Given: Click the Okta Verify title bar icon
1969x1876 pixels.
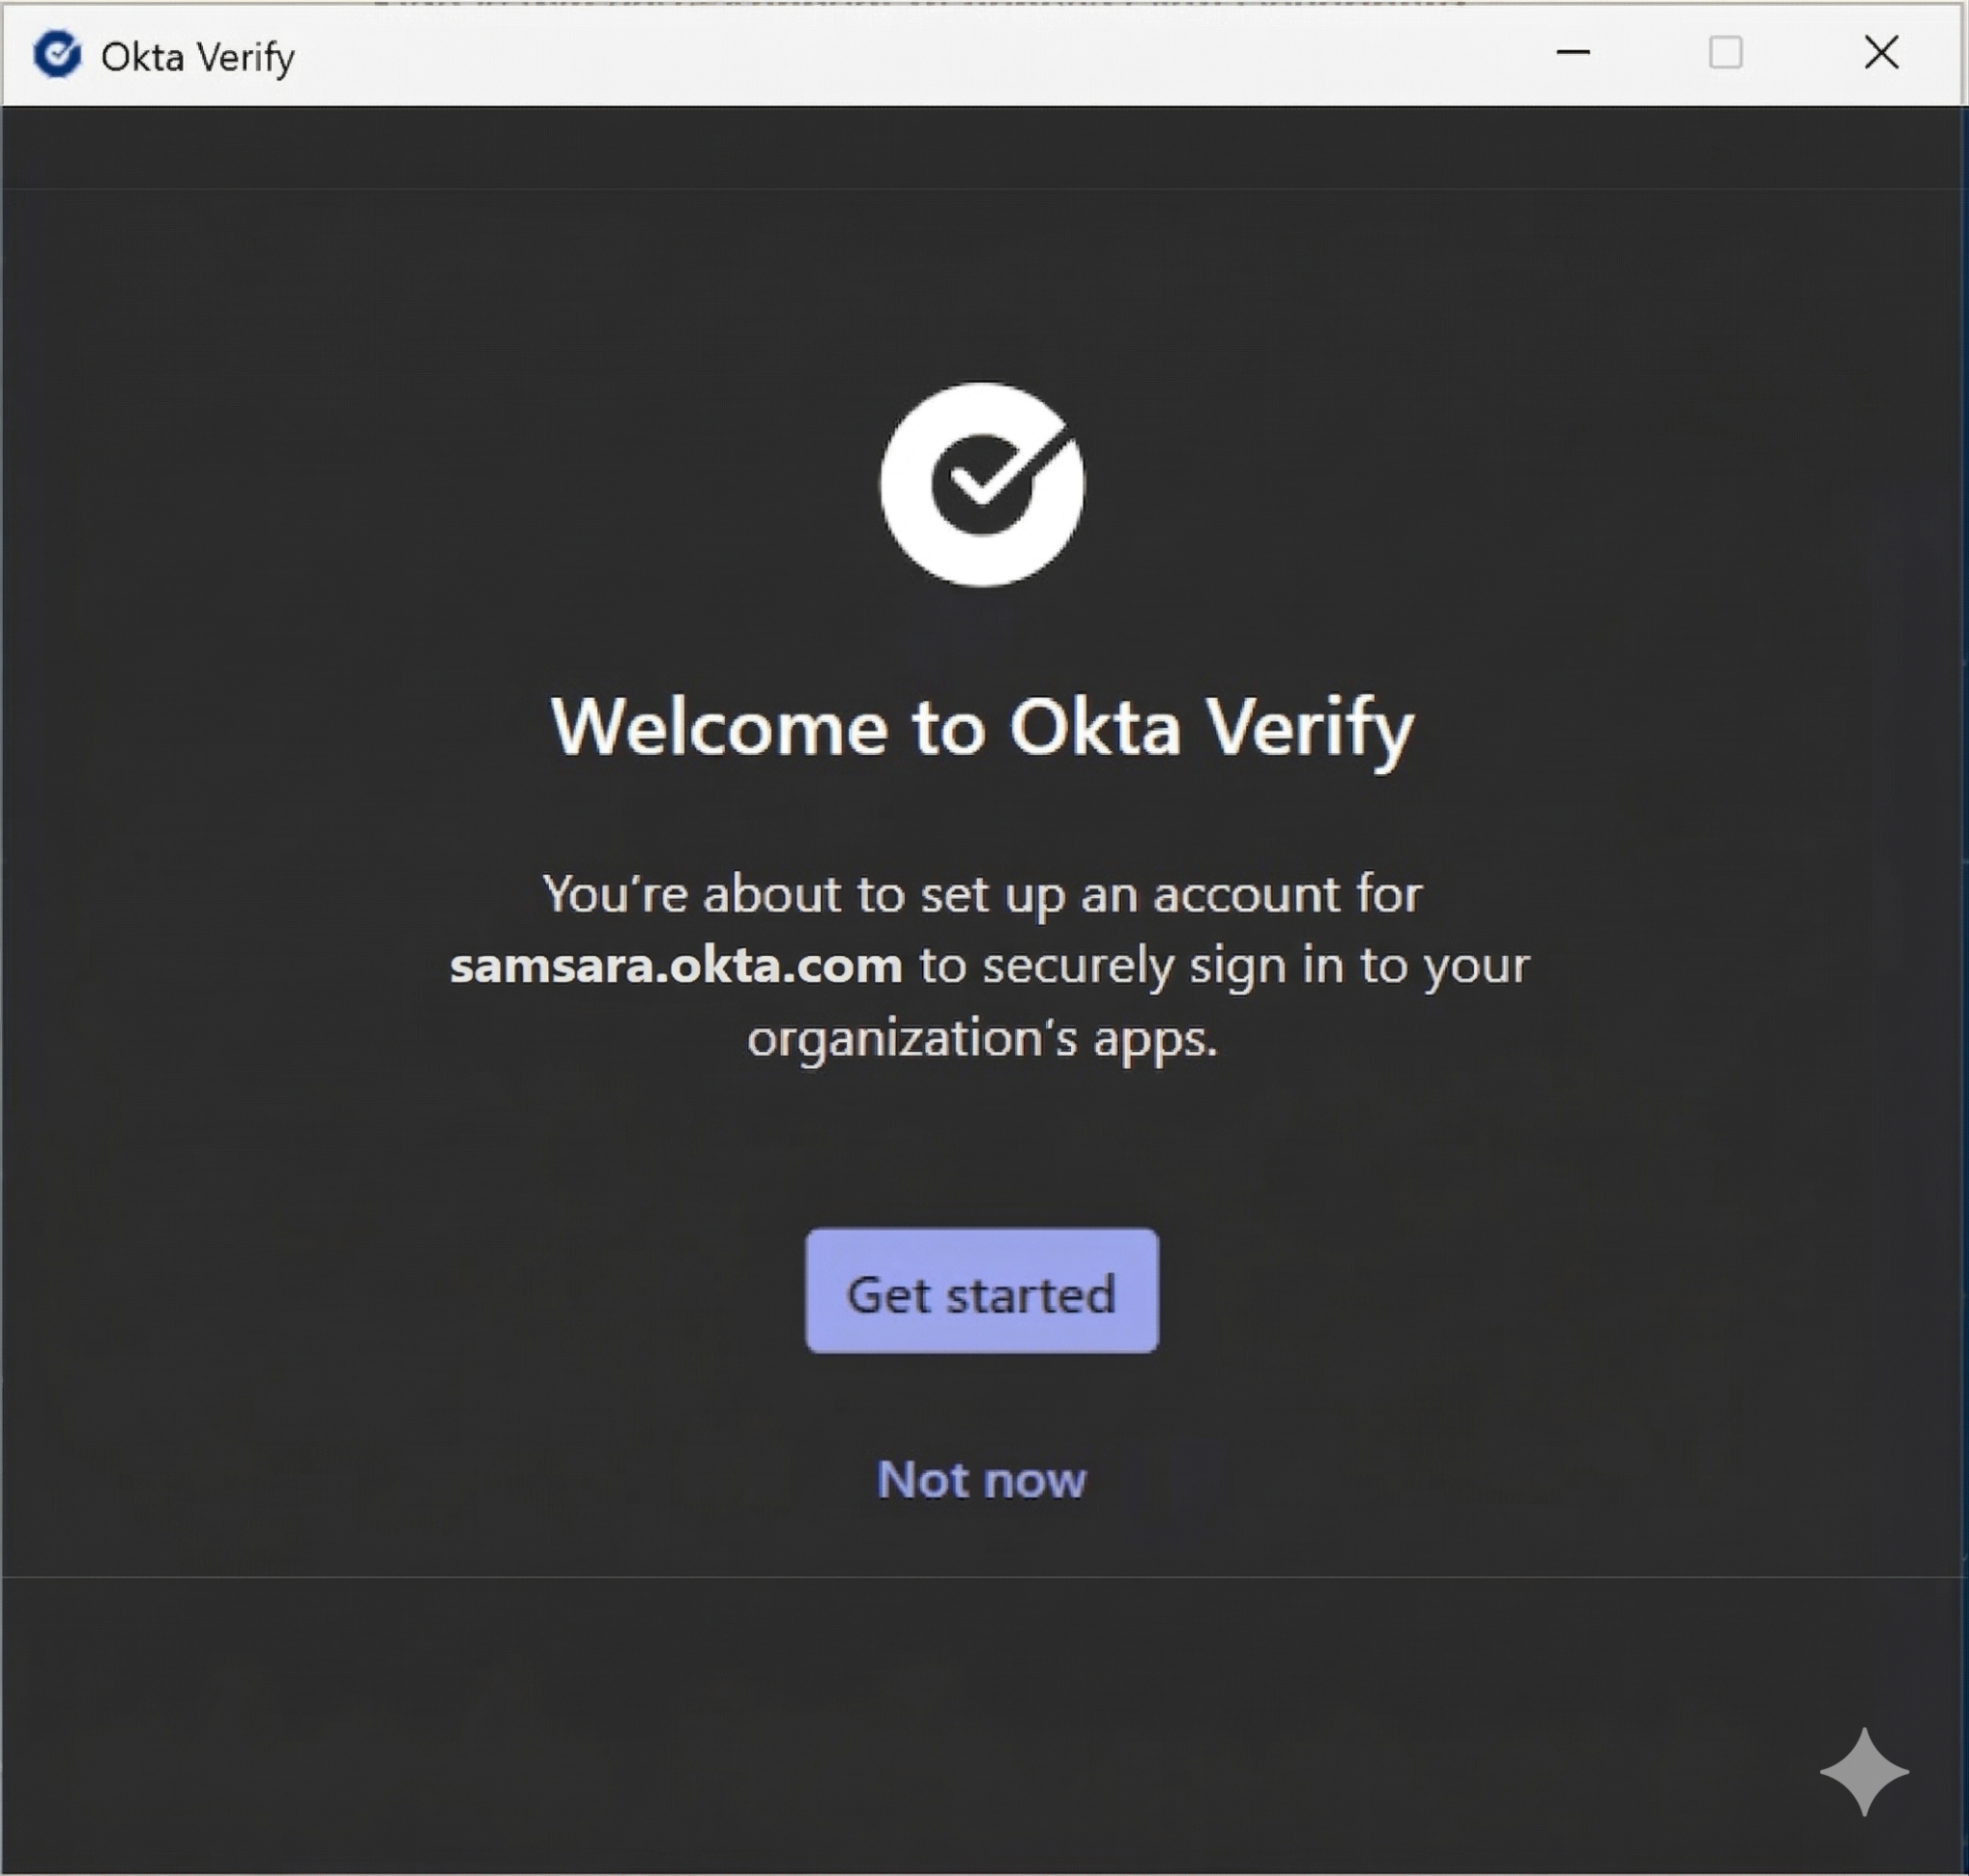Looking at the screenshot, I should pyautogui.click(x=57, y=54).
